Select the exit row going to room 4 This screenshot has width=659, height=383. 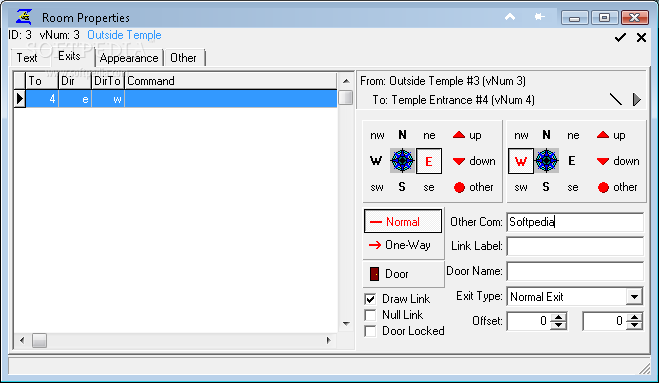(x=176, y=99)
